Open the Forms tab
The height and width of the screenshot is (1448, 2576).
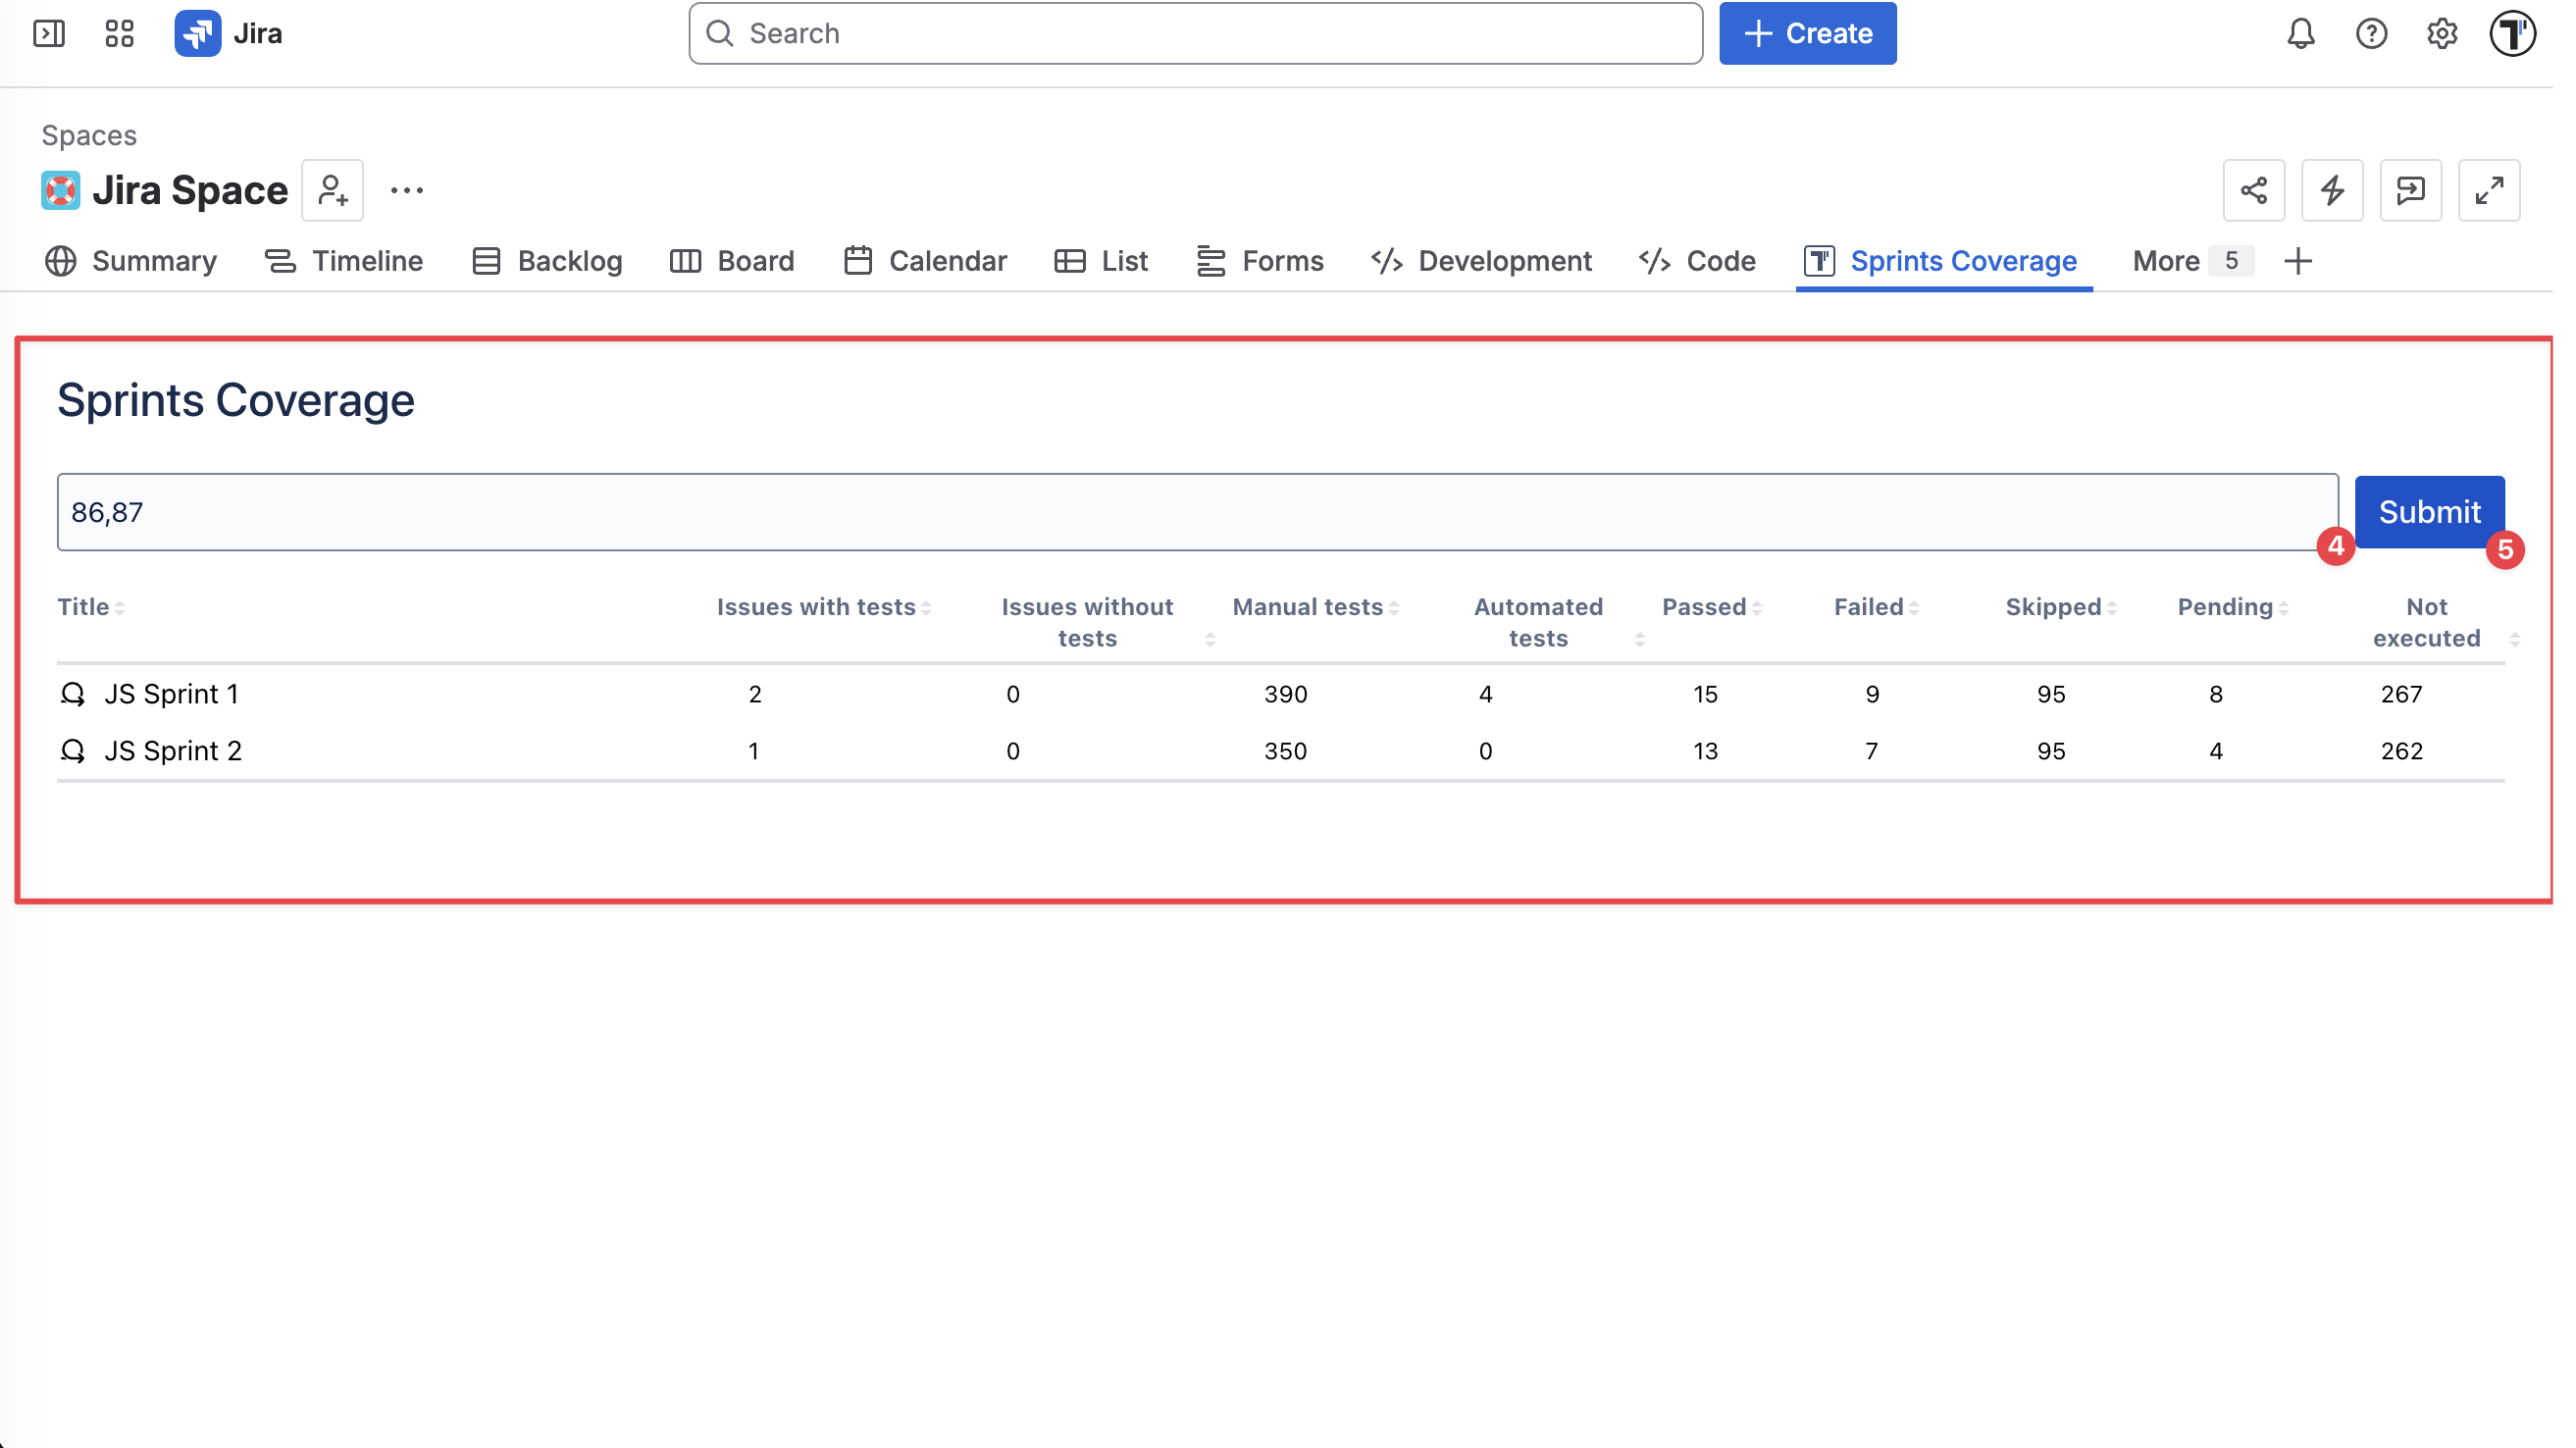(1260, 261)
